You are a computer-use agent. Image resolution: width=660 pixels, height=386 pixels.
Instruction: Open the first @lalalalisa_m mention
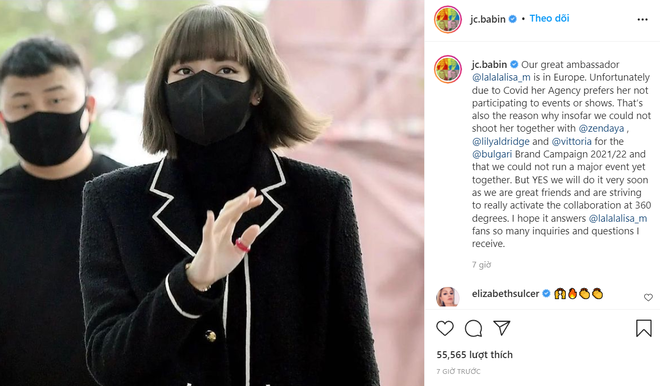tap(501, 77)
